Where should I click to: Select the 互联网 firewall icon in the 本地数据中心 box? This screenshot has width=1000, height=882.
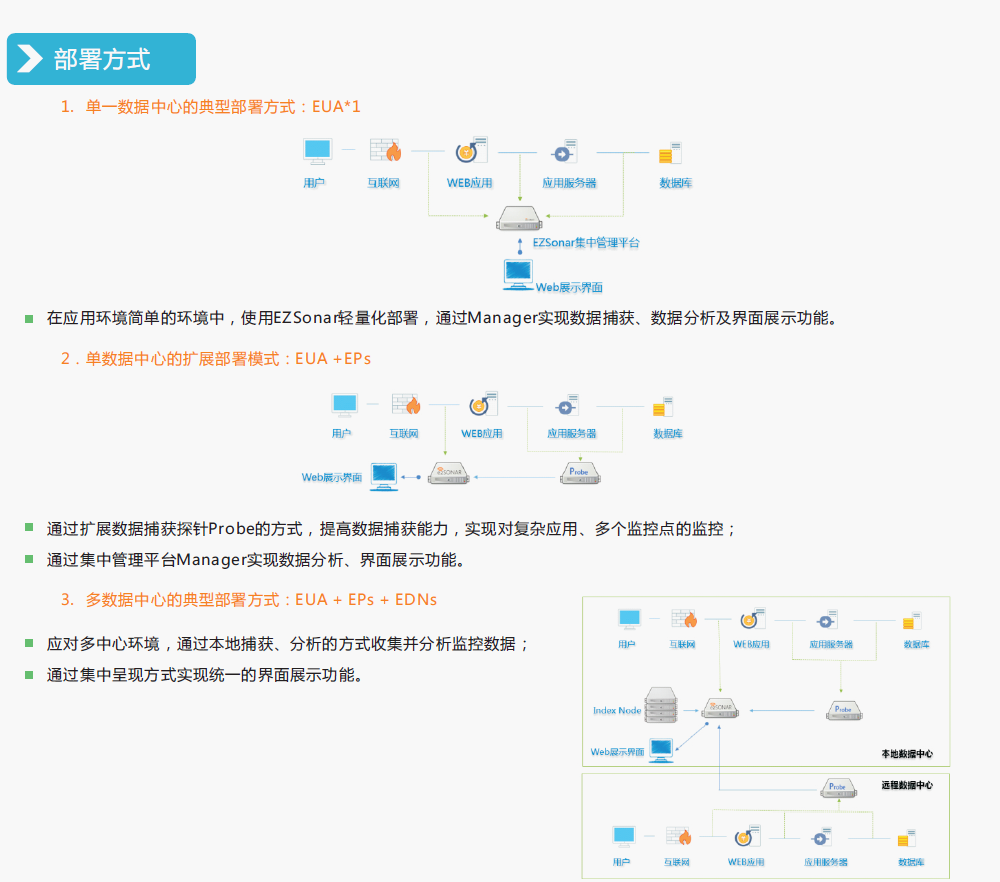[x=684, y=619]
